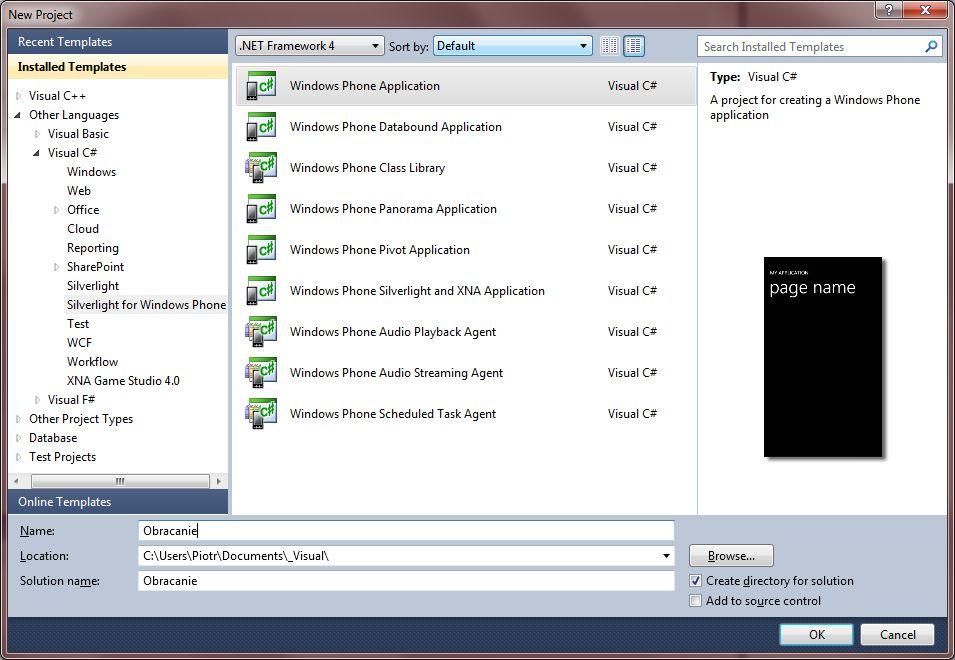Select the Audio Streaming Agent template icon
Image resolution: width=955 pixels, height=660 pixels.
261,373
